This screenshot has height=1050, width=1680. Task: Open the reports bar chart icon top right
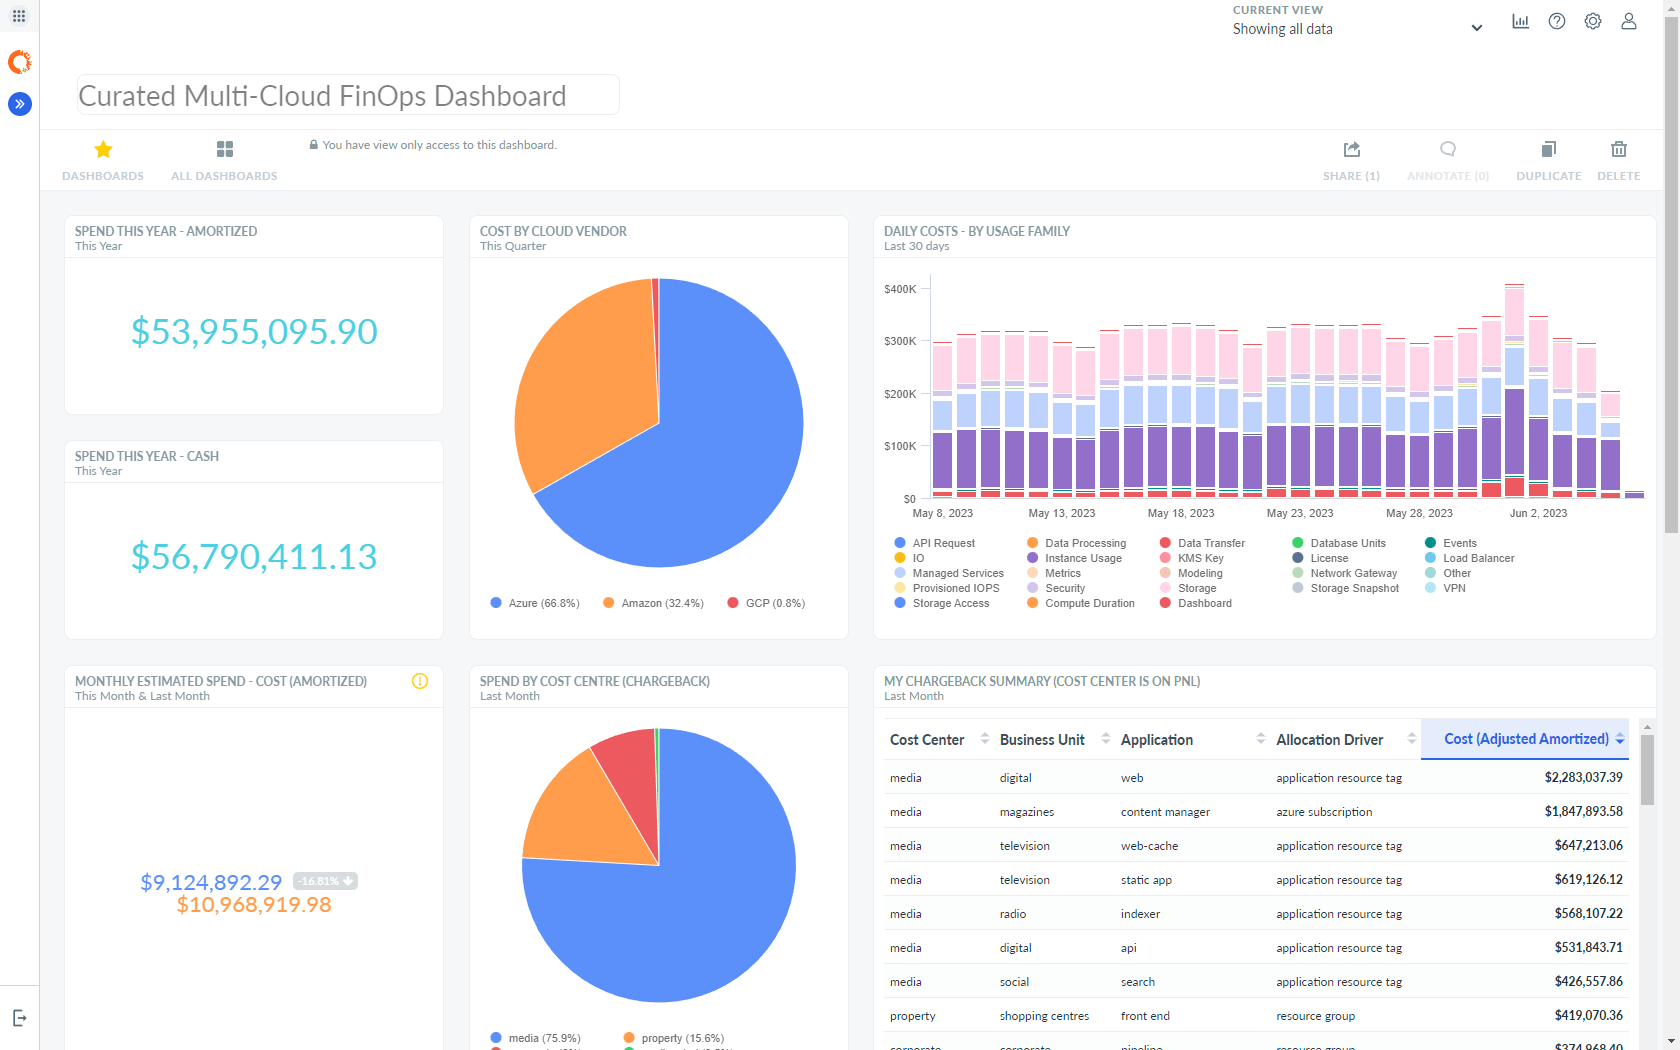tap(1520, 21)
